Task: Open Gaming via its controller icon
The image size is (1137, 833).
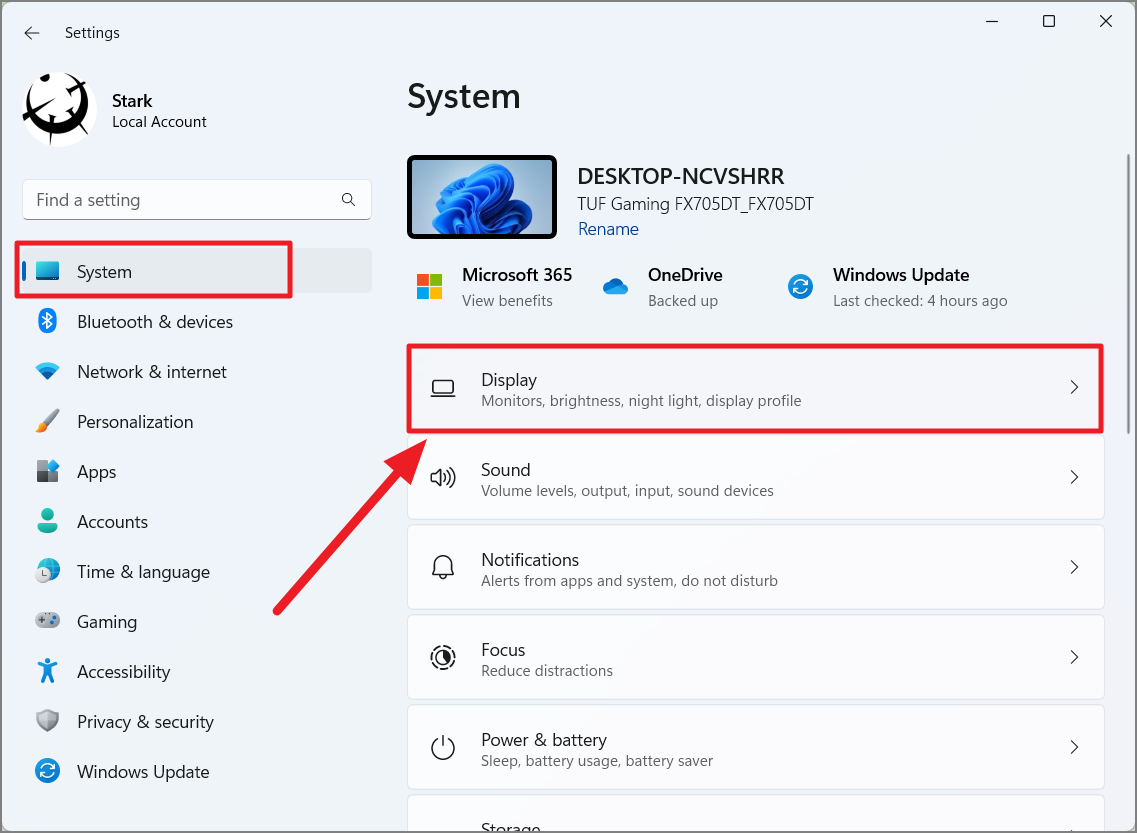Action: coord(48,621)
